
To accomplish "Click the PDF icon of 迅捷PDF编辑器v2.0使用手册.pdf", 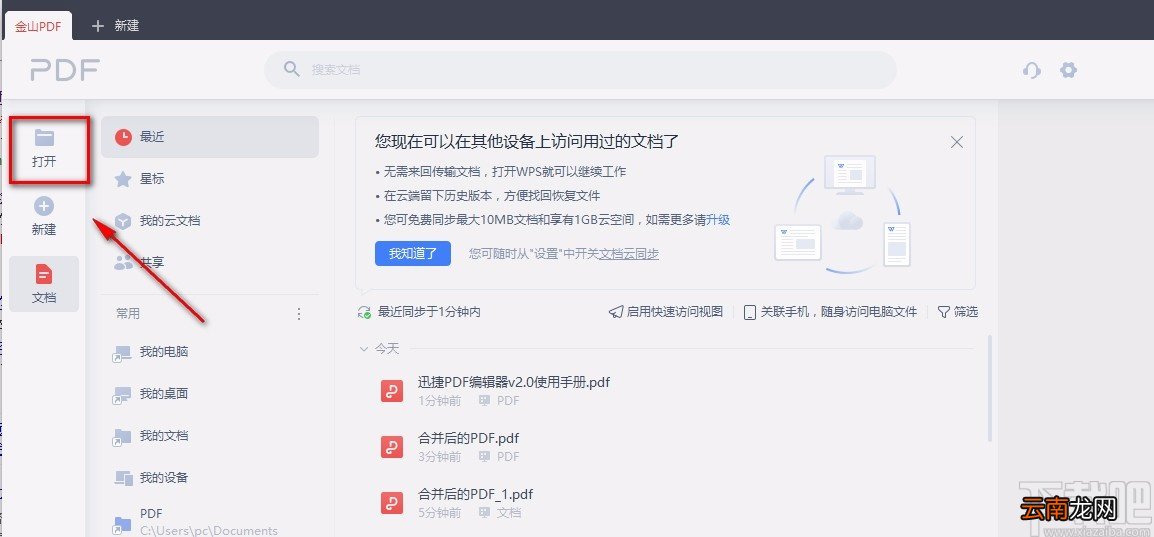I will (x=392, y=391).
